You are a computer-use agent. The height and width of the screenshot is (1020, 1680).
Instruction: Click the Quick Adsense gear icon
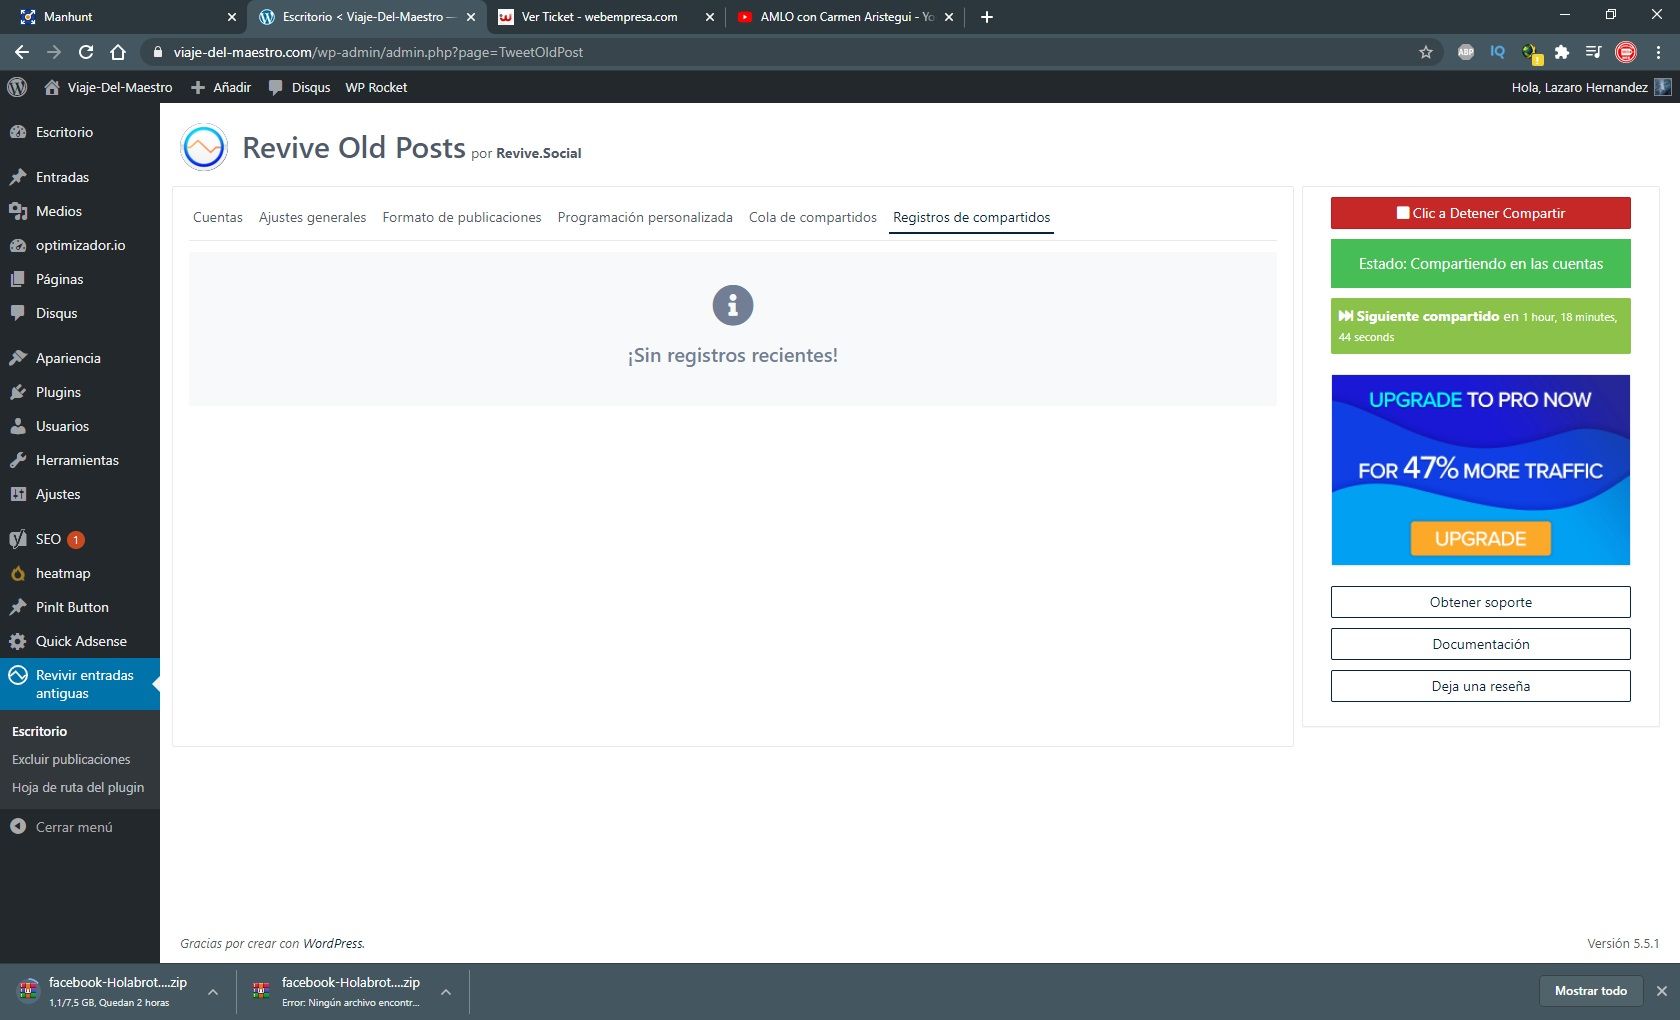[17, 641]
